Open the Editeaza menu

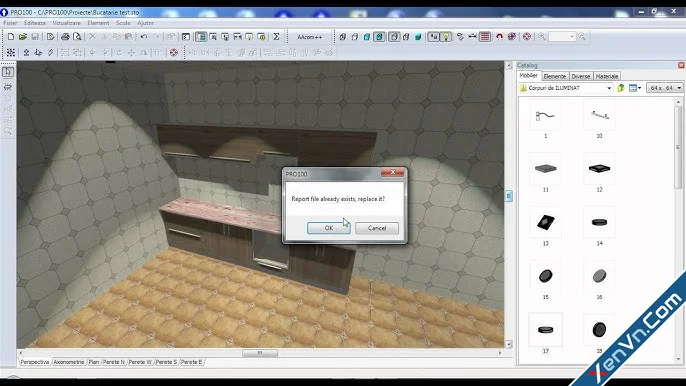point(35,23)
